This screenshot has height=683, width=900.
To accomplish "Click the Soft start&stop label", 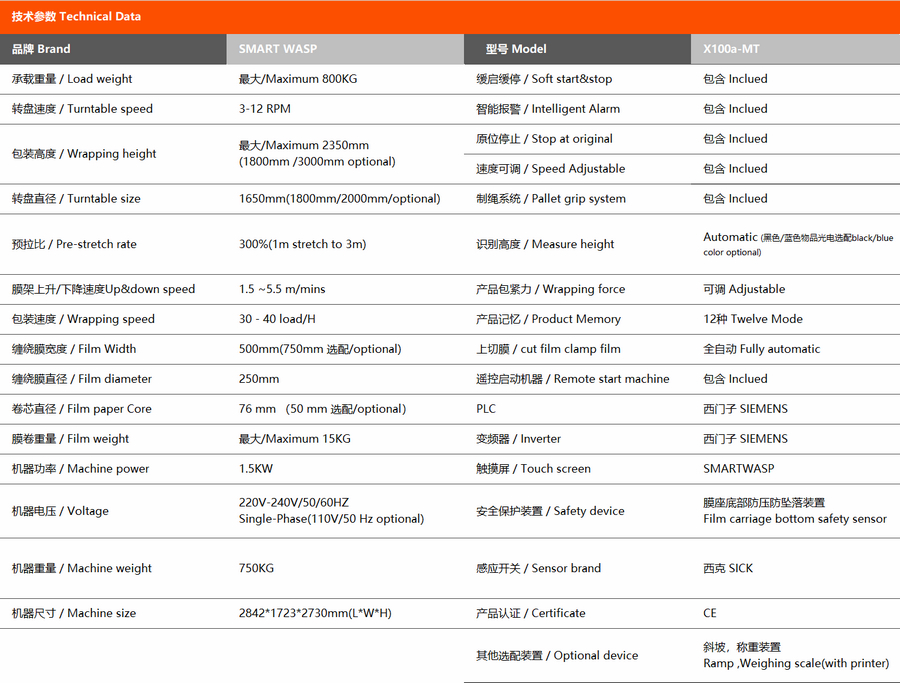I will click(x=544, y=79).
